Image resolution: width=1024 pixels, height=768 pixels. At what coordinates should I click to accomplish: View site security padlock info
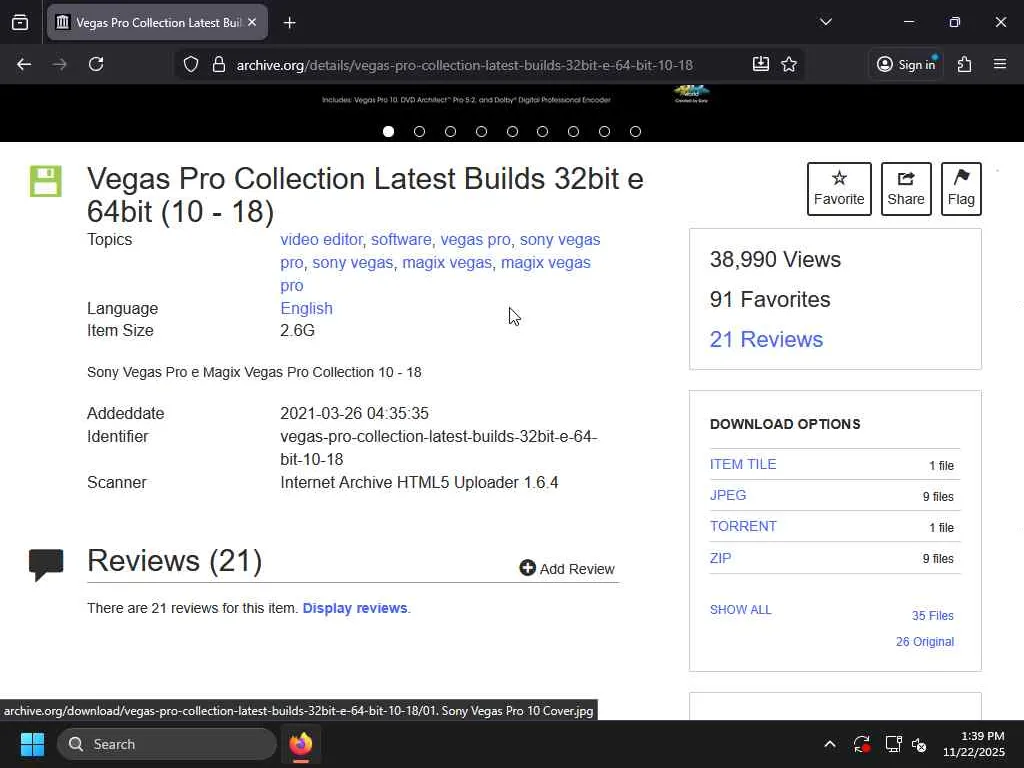click(x=219, y=65)
